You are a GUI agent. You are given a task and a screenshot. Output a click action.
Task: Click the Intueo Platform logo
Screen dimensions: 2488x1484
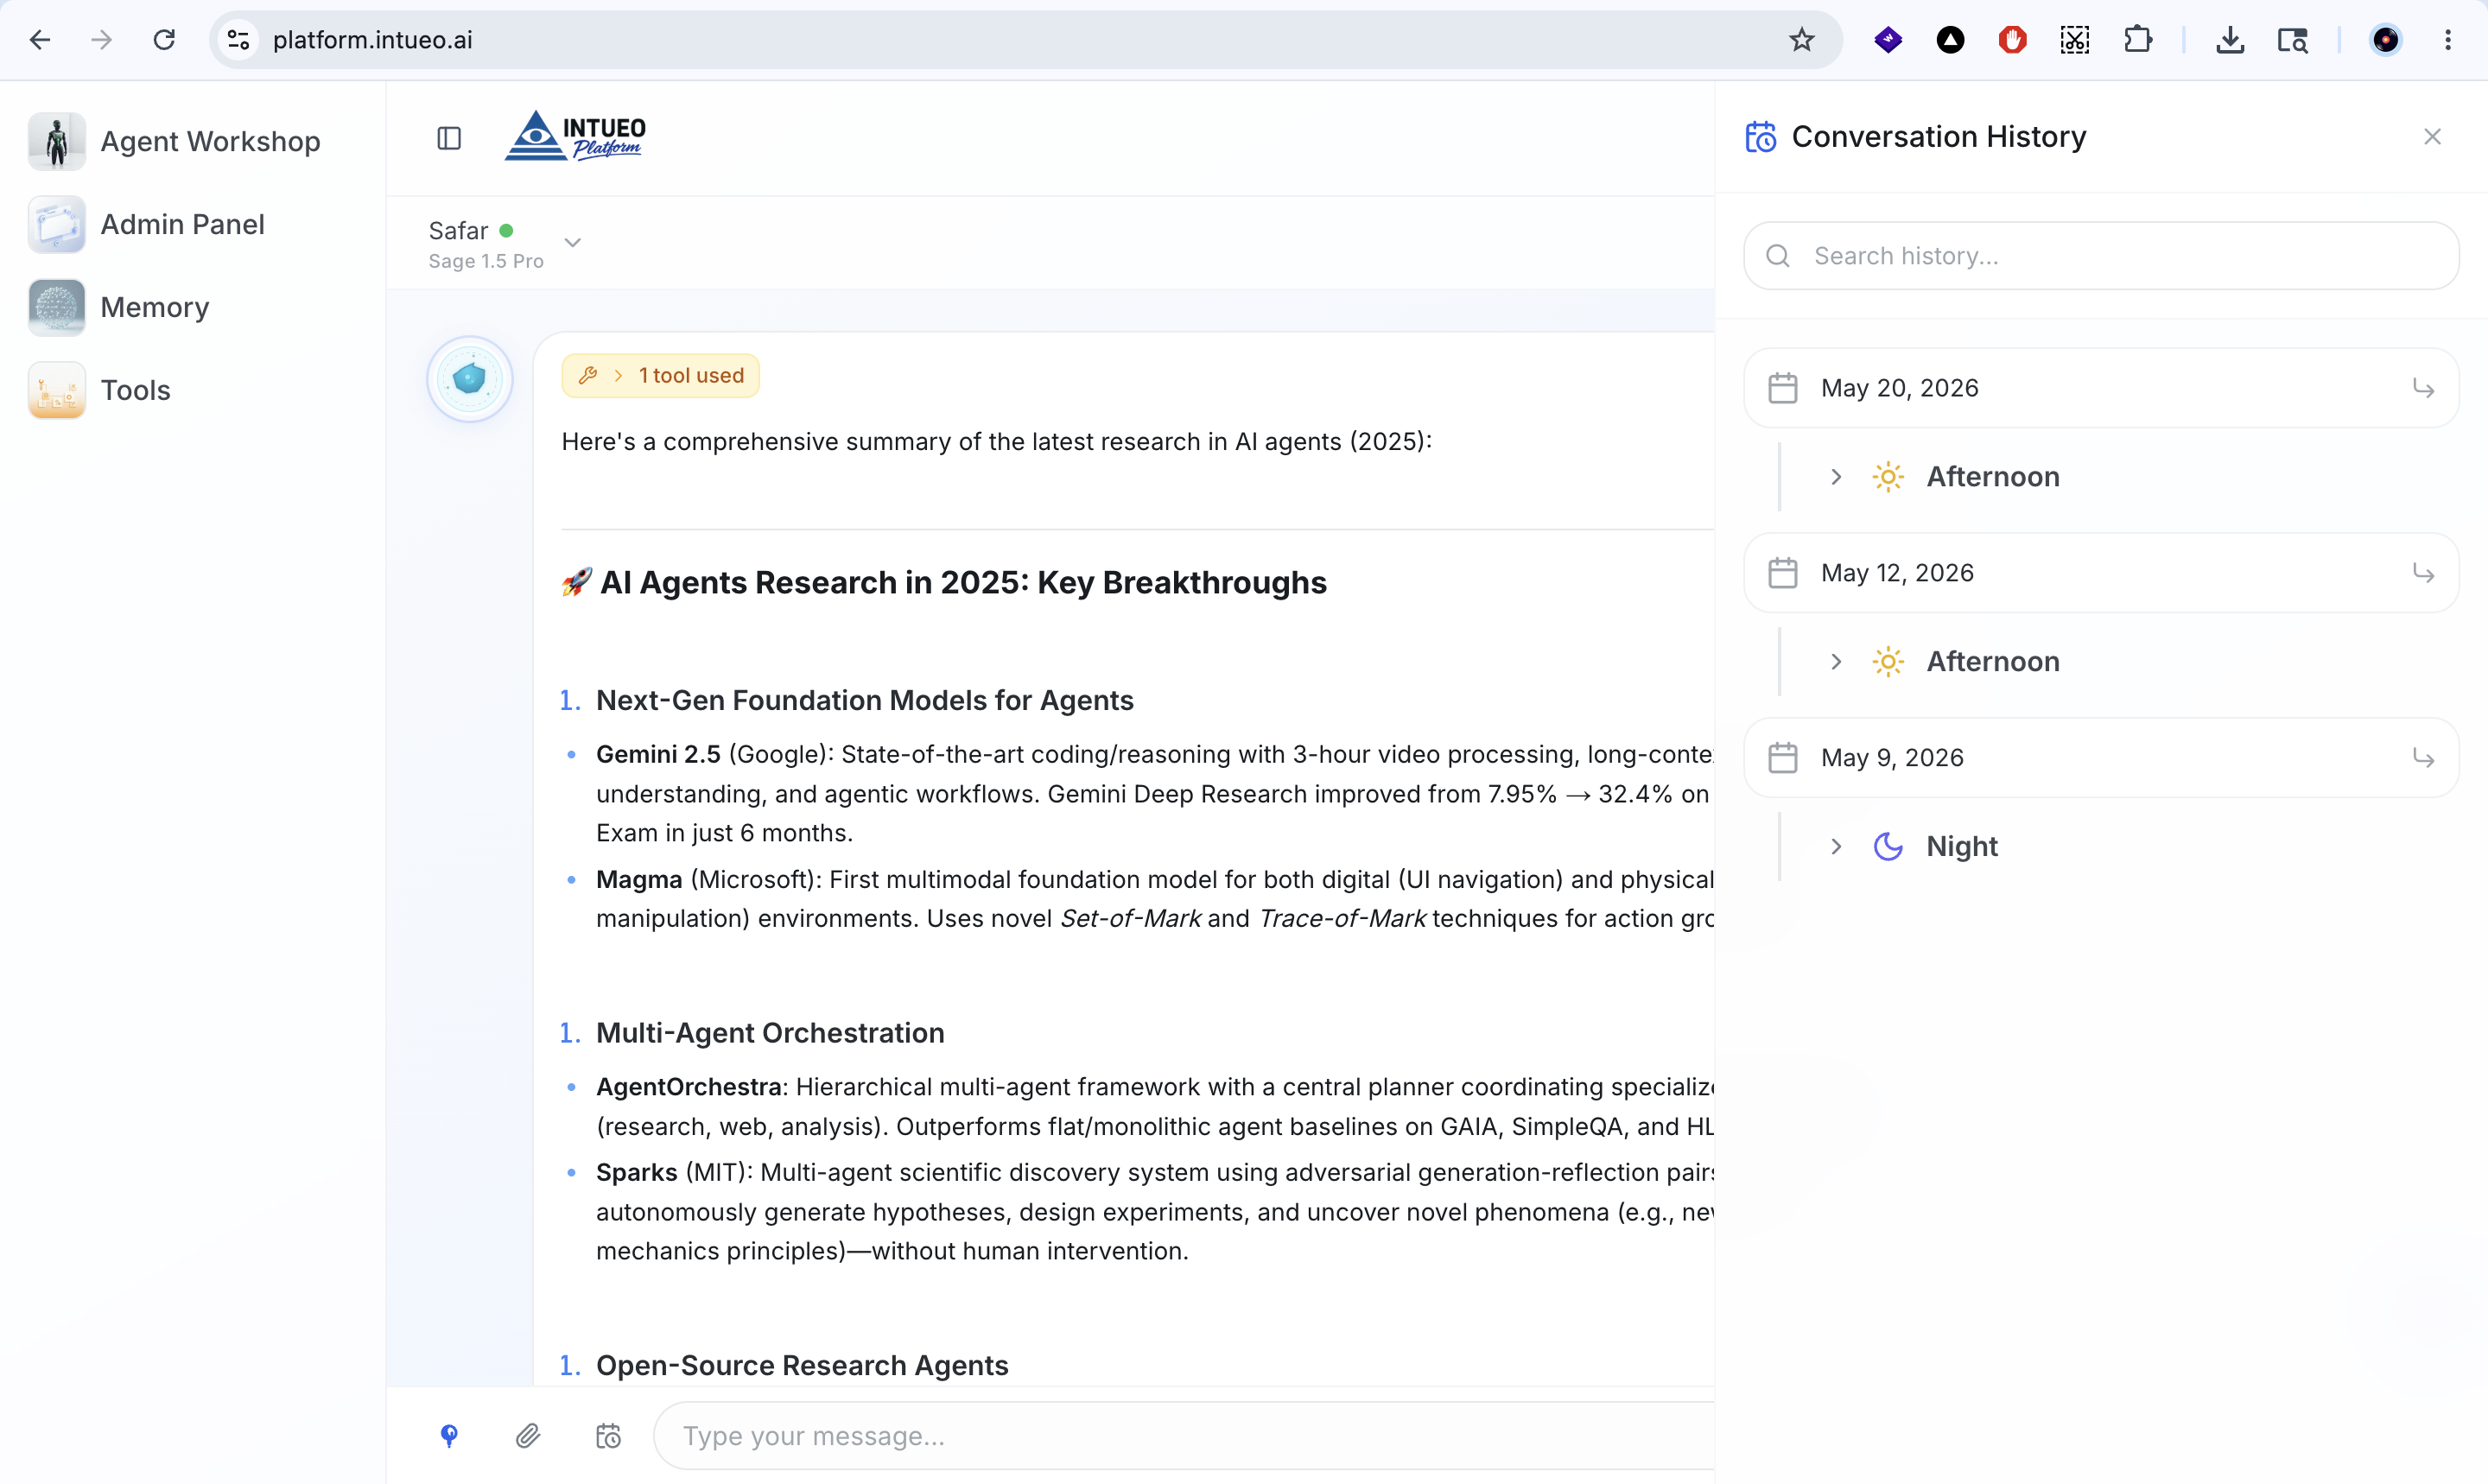(576, 136)
